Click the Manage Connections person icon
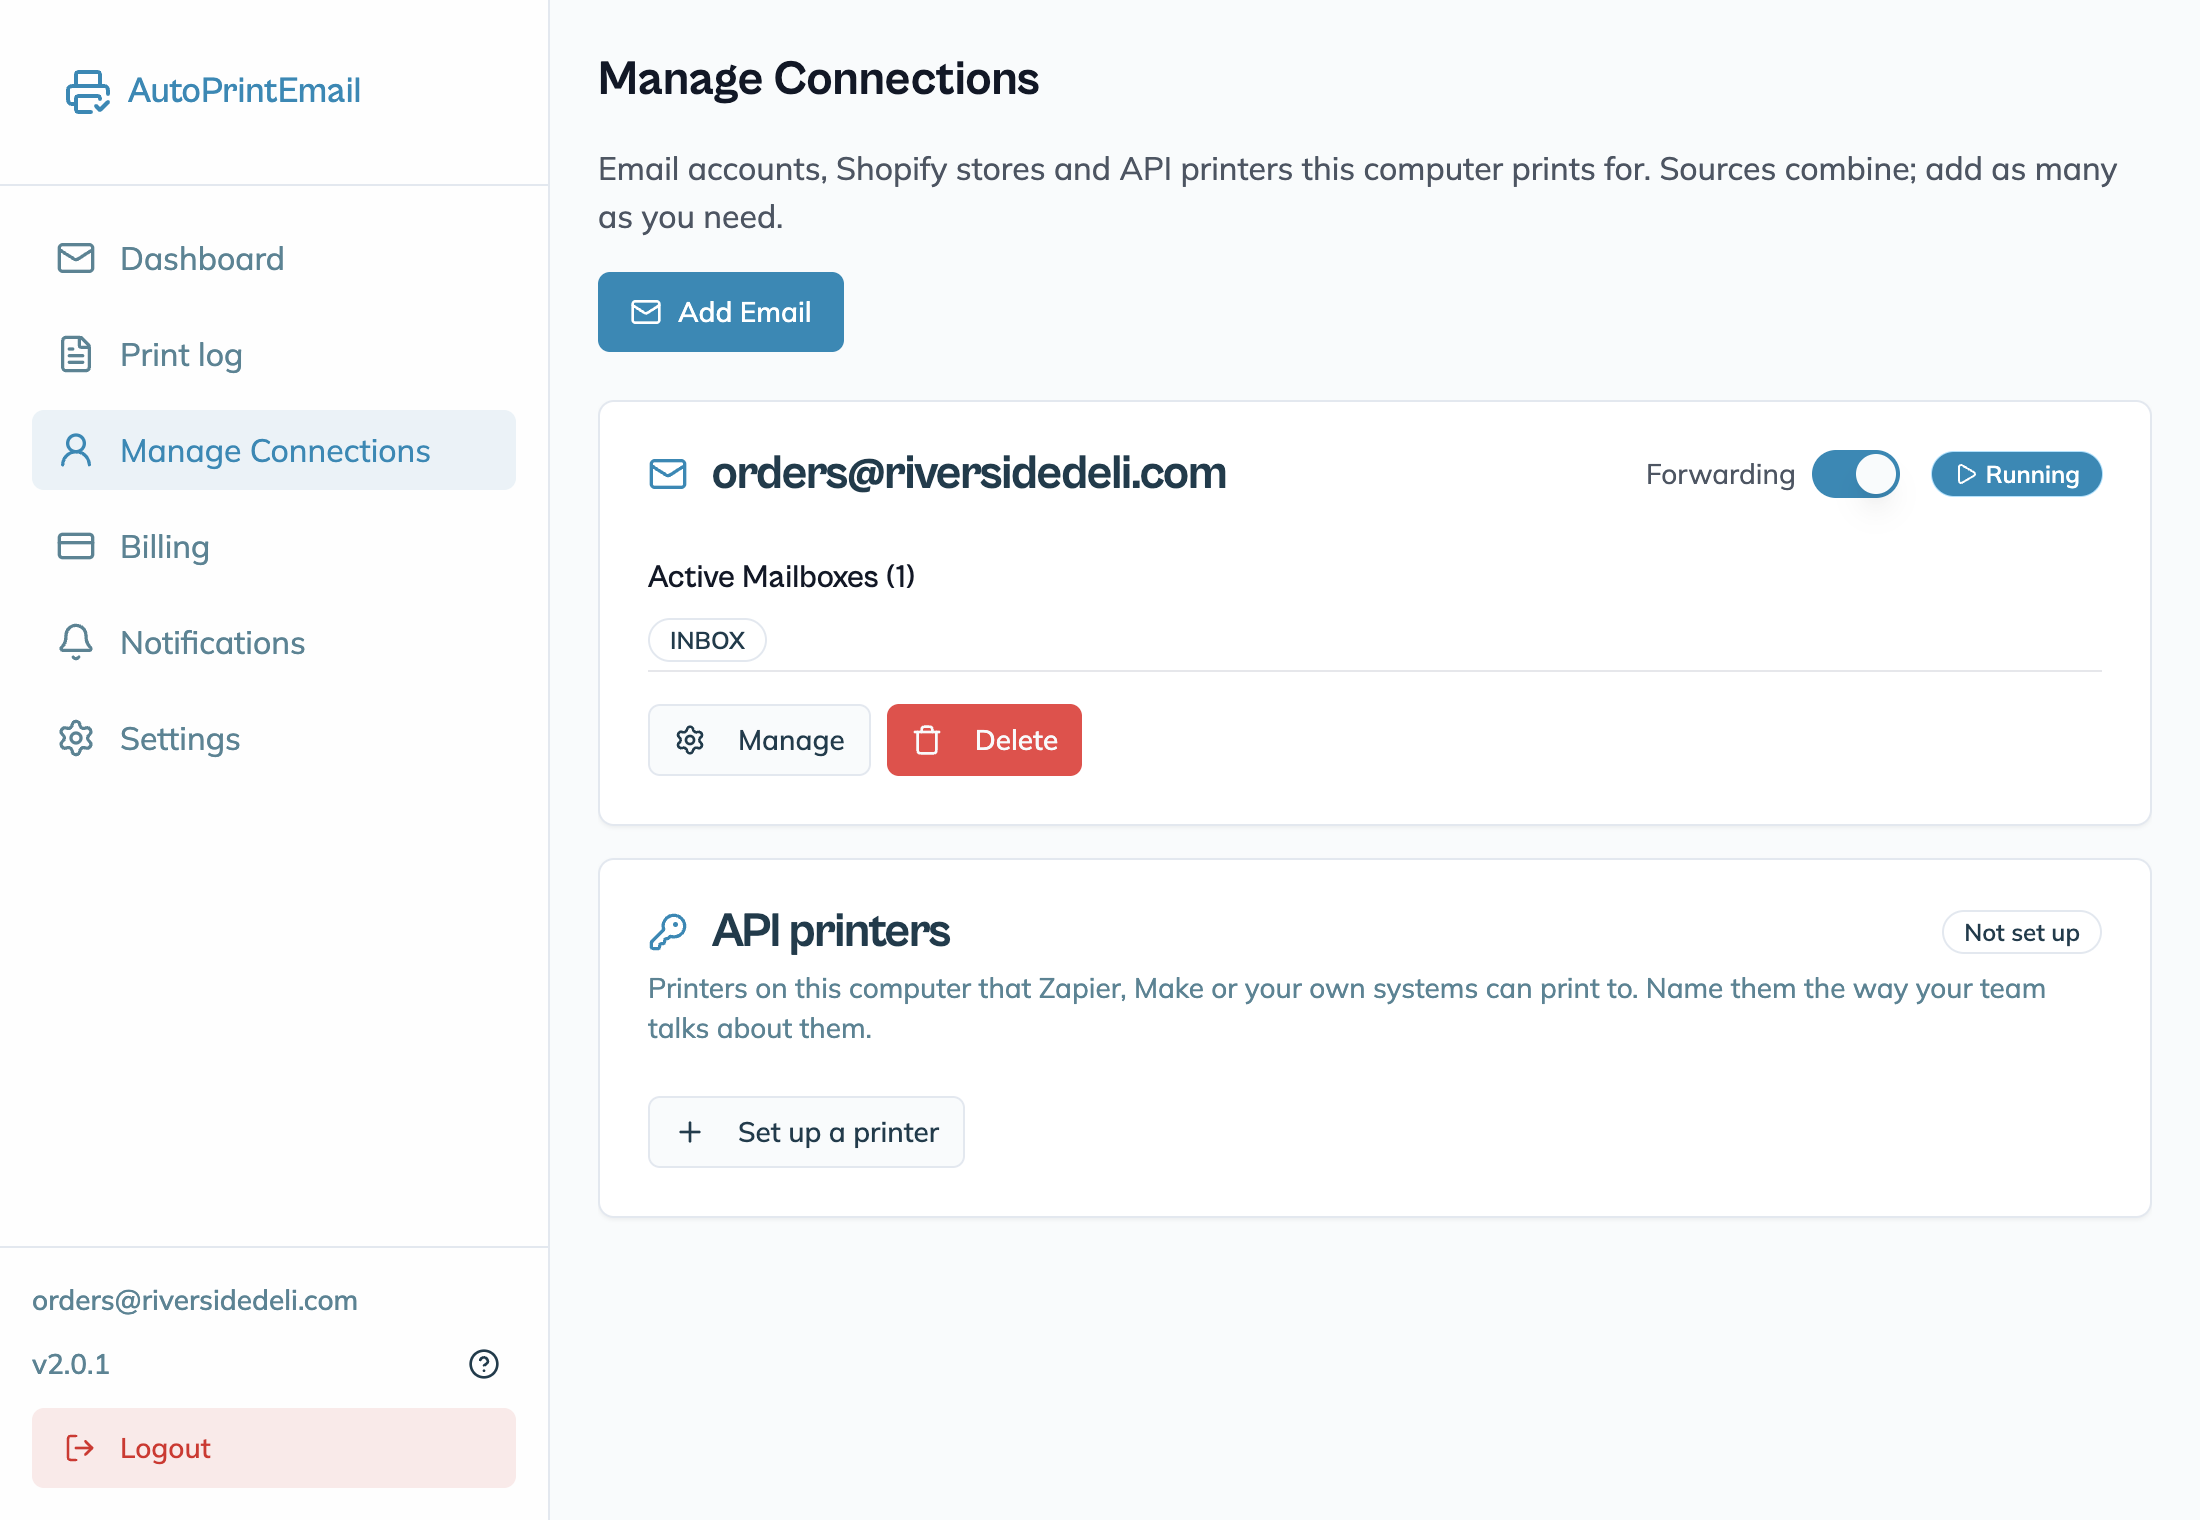 [76, 450]
